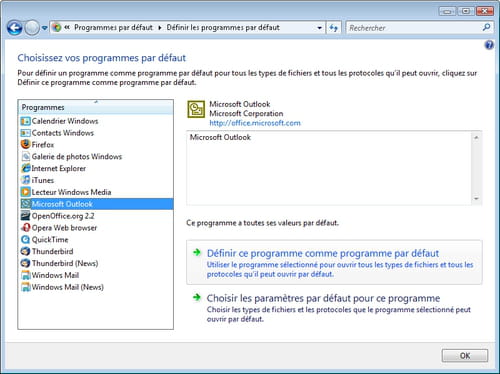Click the Microsoft Outlook description text box
The width and height of the screenshot is (500, 374).
329,168
